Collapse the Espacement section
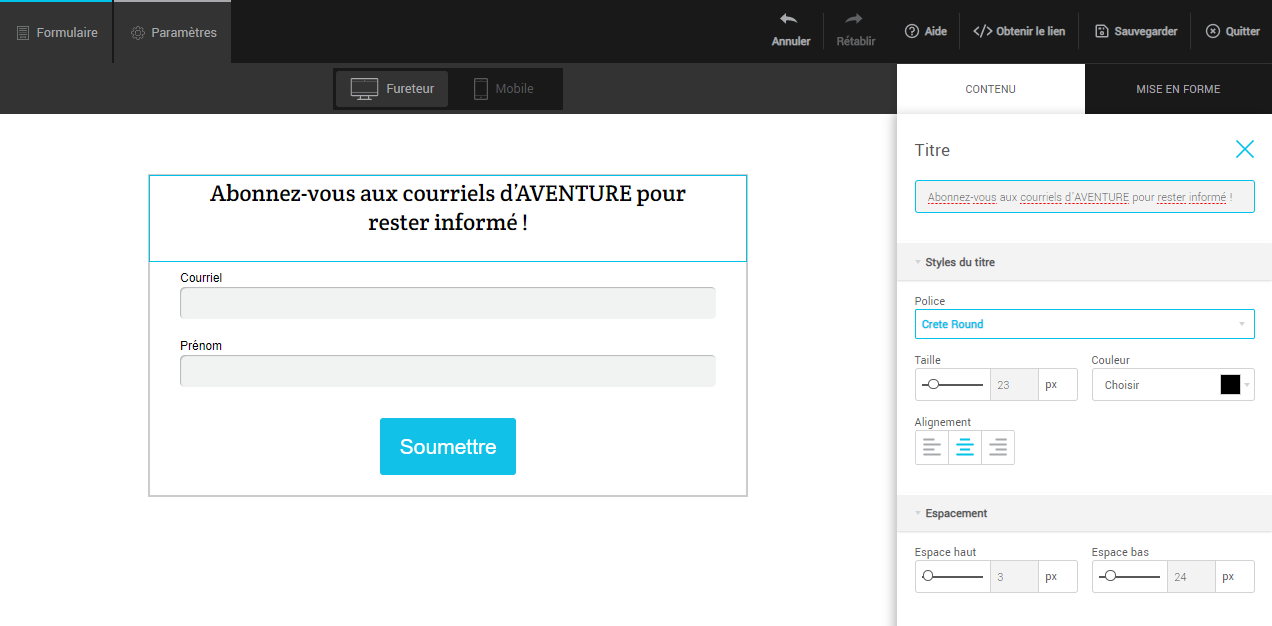The height and width of the screenshot is (626, 1272). pos(955,513)
